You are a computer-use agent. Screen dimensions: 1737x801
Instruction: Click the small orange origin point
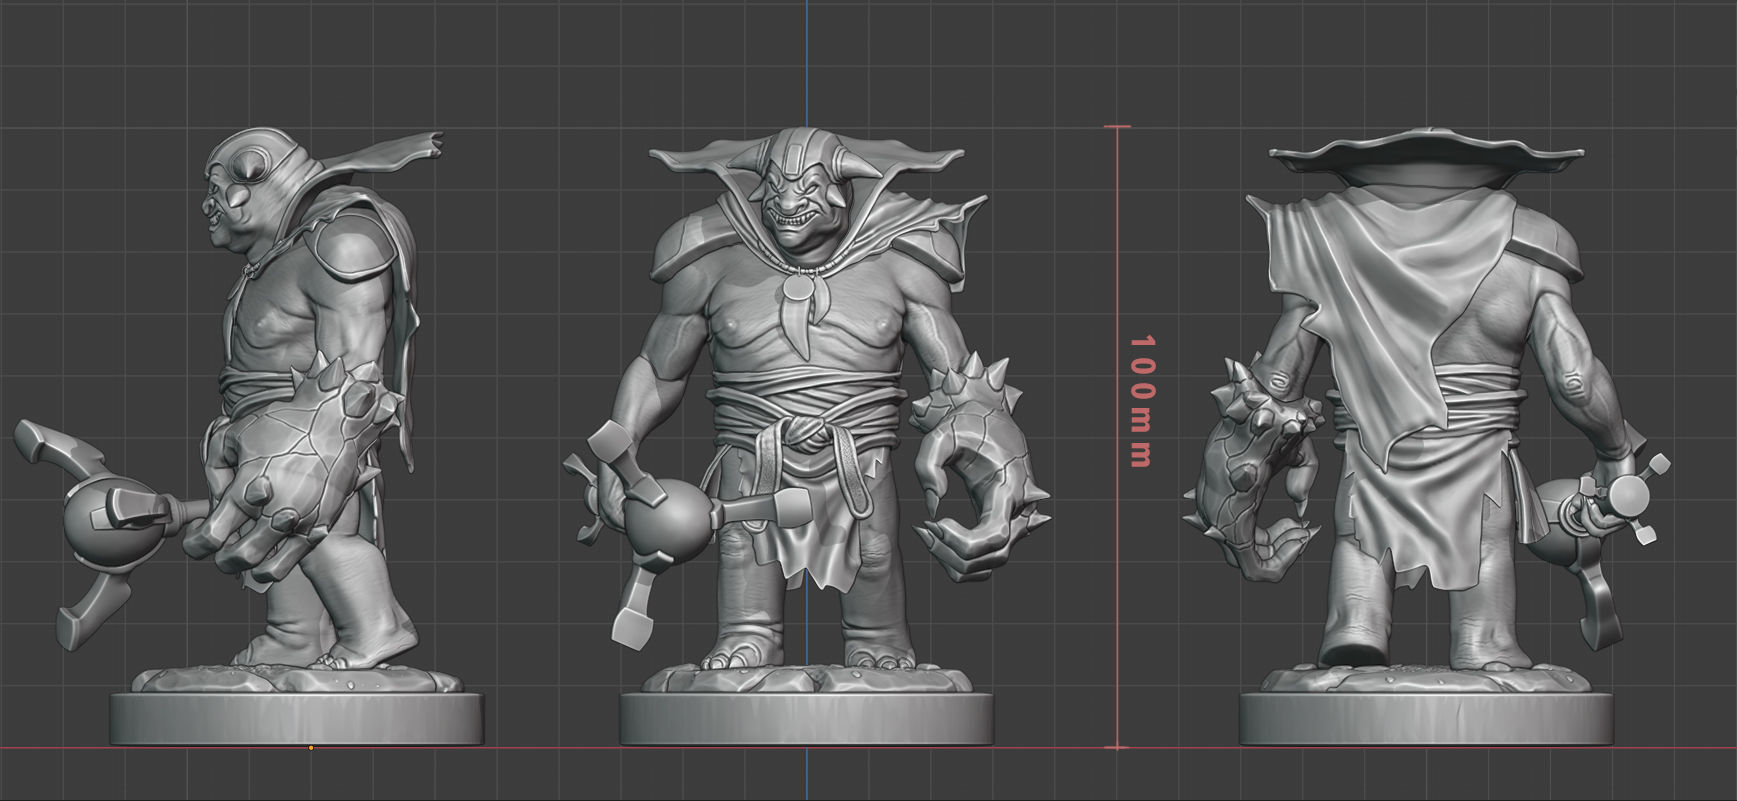(311, 747)
